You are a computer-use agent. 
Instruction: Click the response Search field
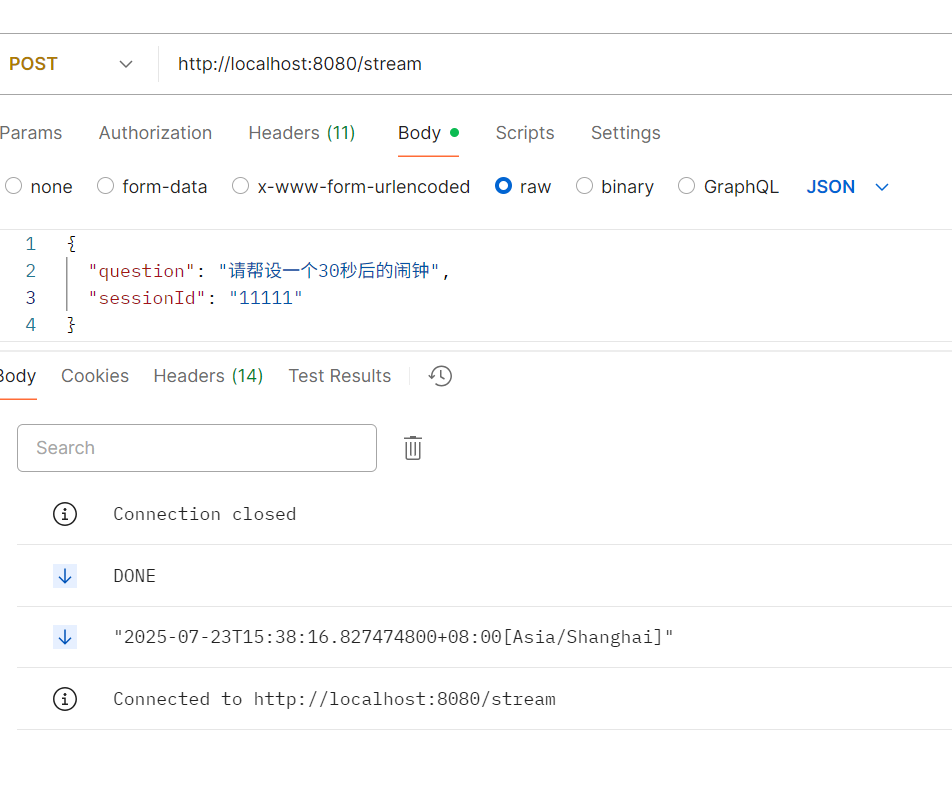pyautogui.click(x=197, y=448)
